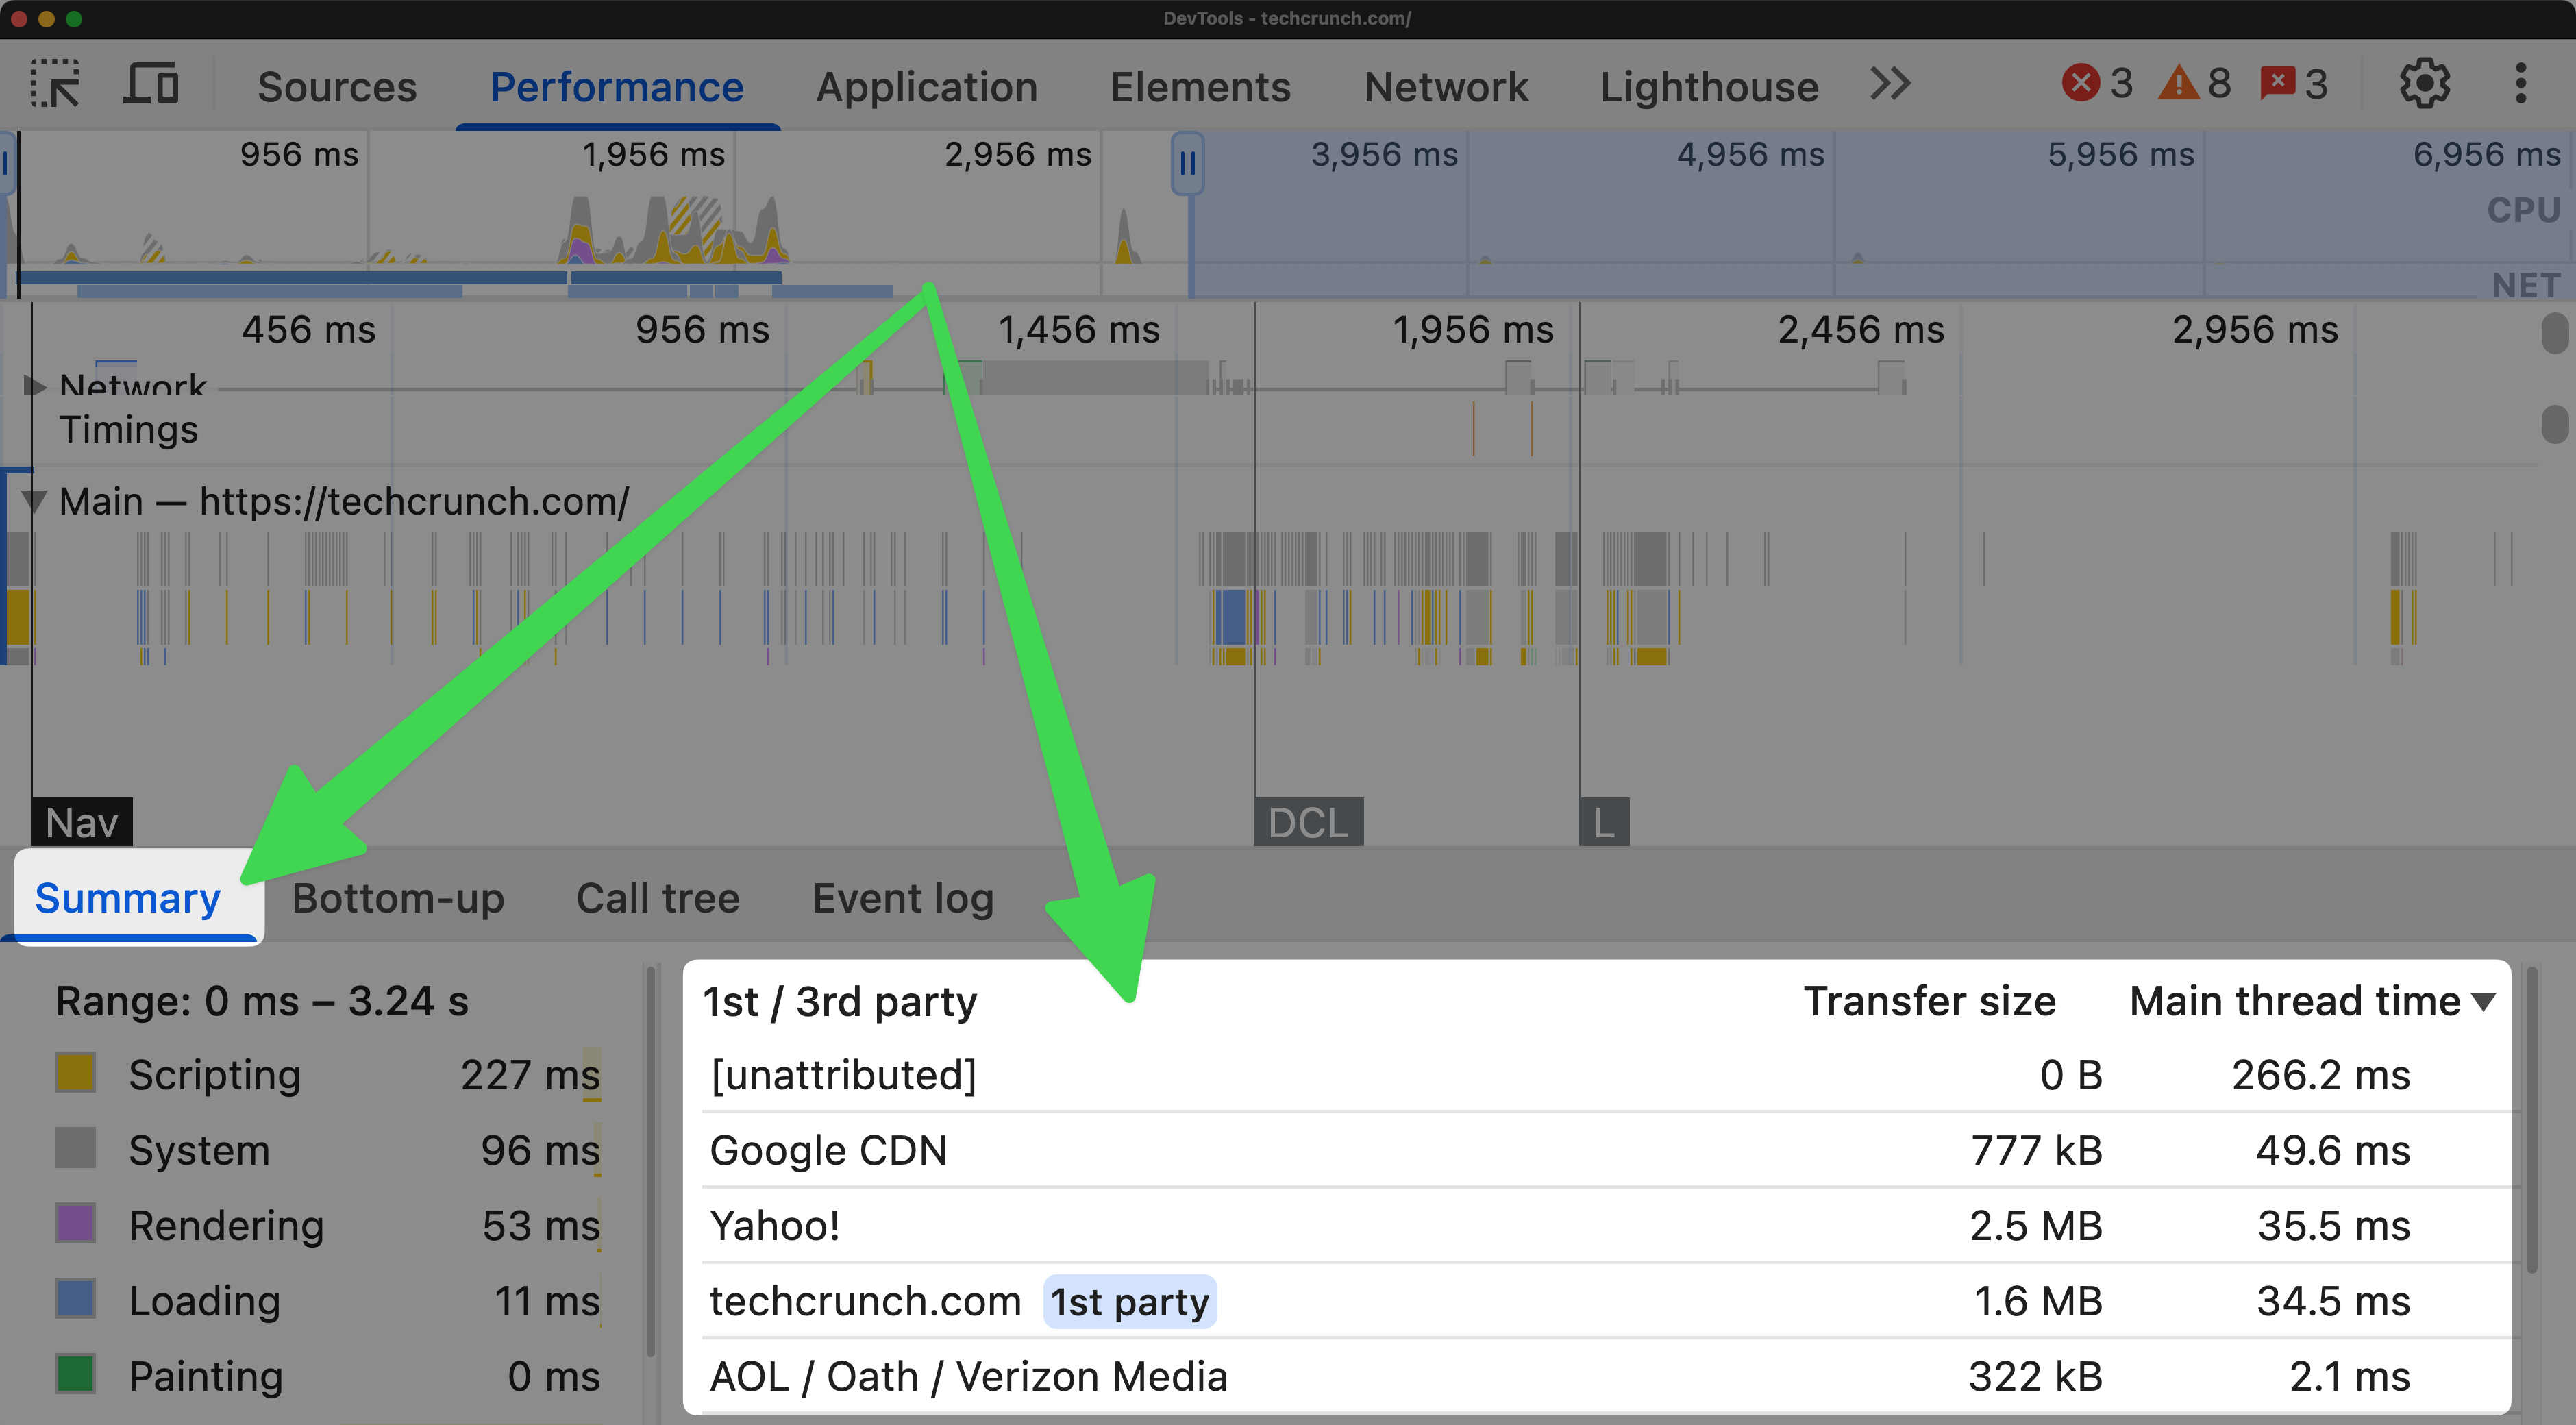The height and width of the screenshot is (1425, 2576).
Task: Open DevTools settings gear
Action: [x=2425, y=84]
